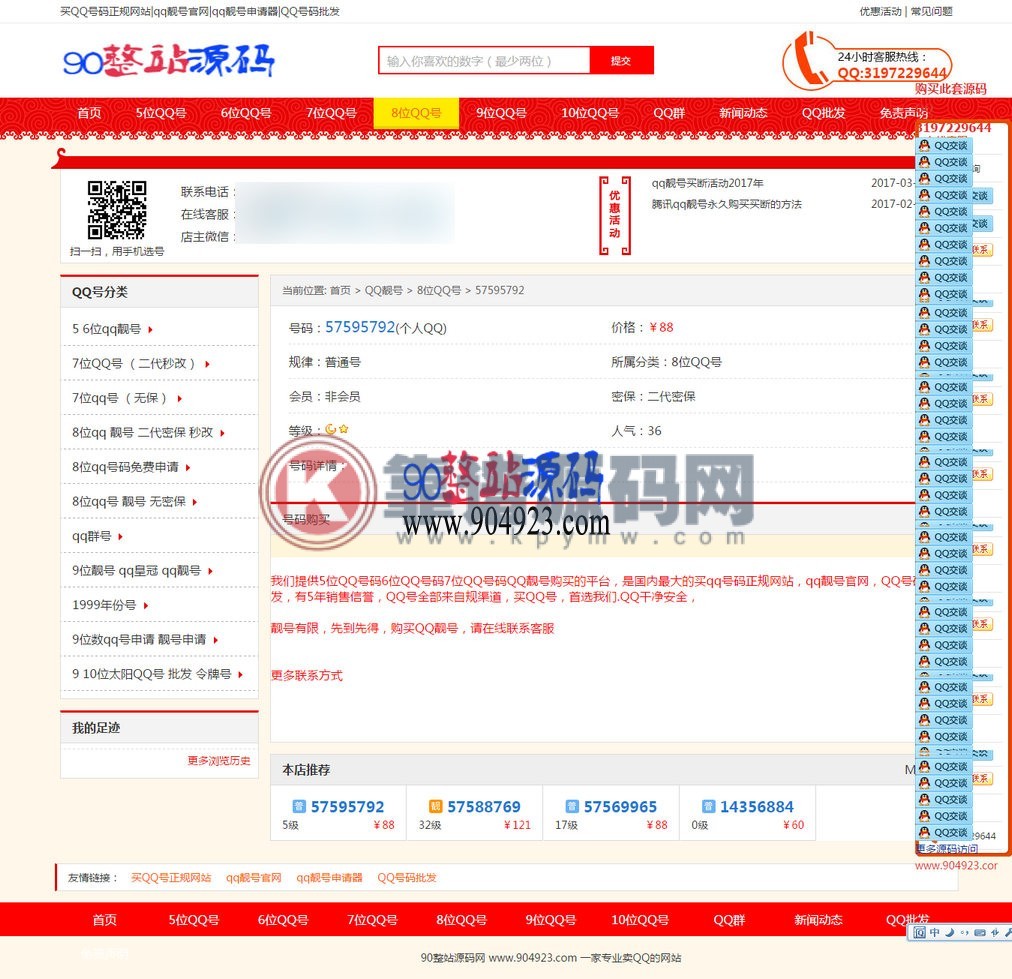Click the price ¥88 in details
Screen dimensions: 1012x979
click(x=661, y=327)
